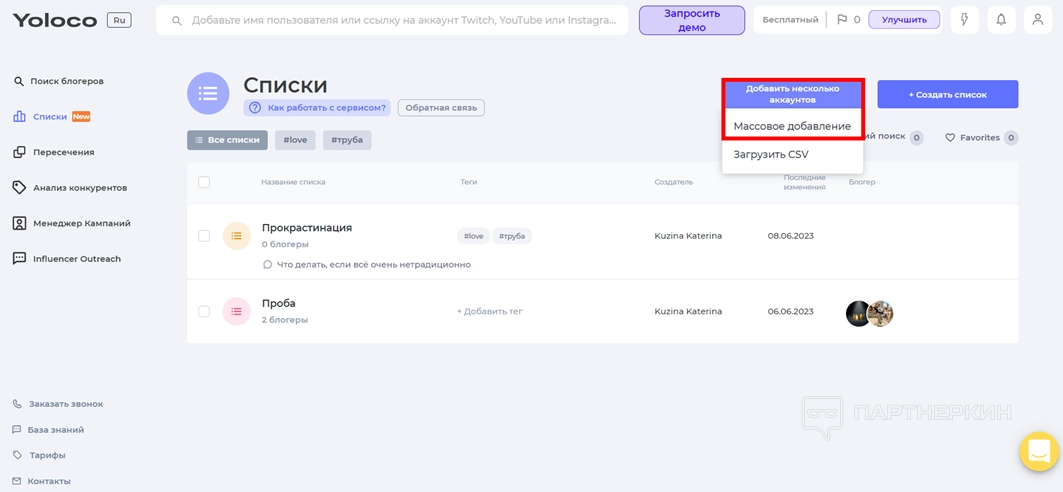Image resolution: width=1063 pixels, height=492 pixels.
Task: Sort by Название списка column
Action: point(293,182)
